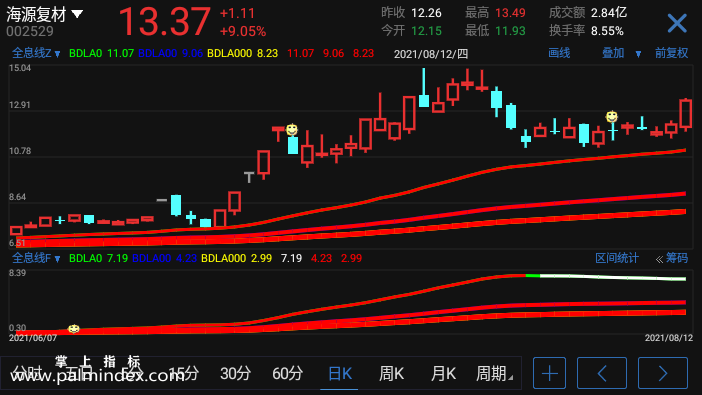
Task: Switch to the 周K tab
Action: coord(391,373)
